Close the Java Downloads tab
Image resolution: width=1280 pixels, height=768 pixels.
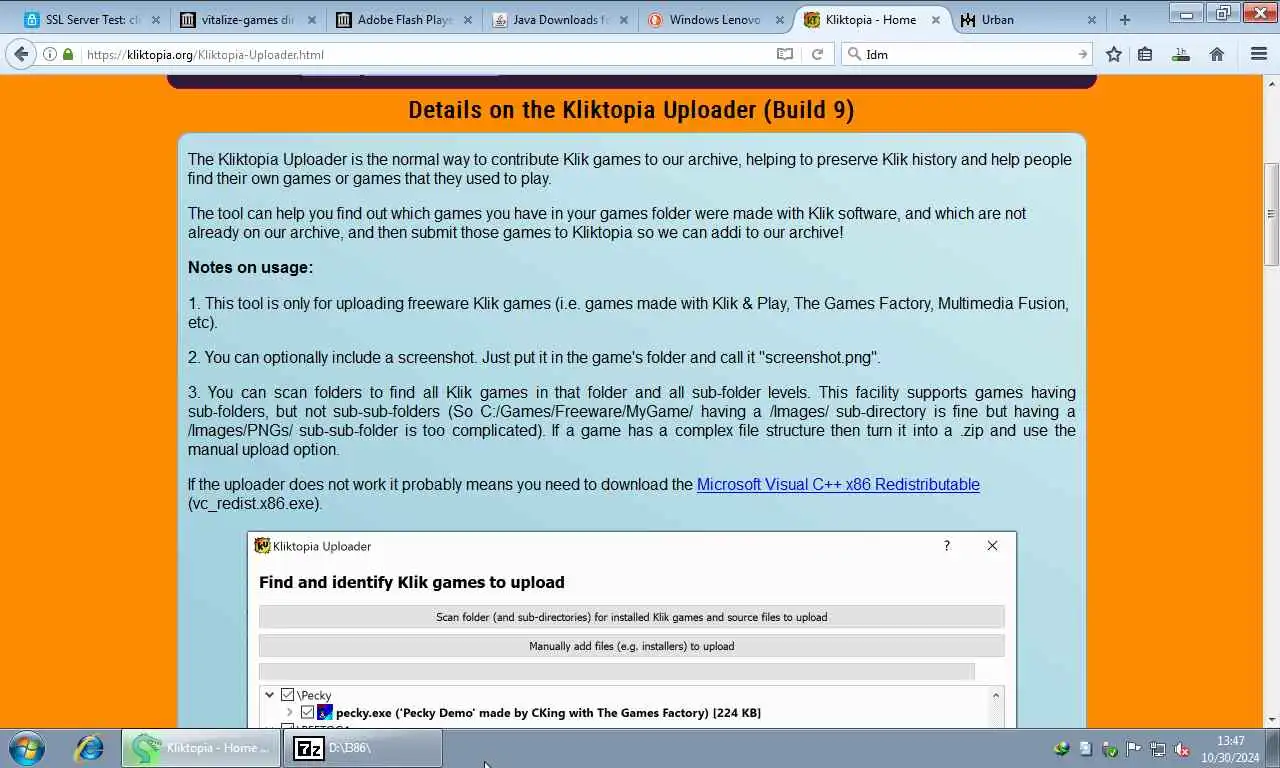624,20
